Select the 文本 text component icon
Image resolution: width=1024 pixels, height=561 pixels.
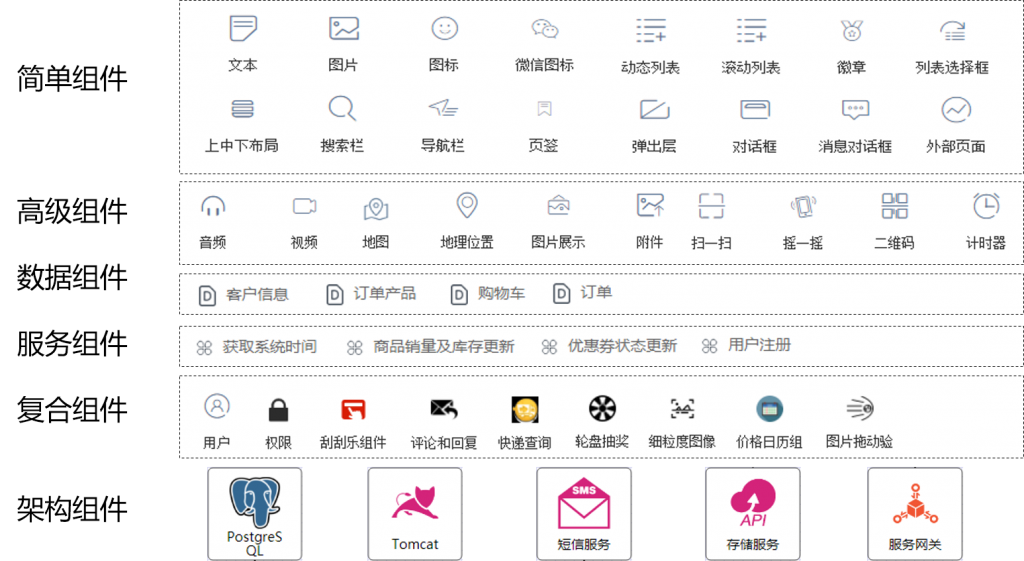click(x=243, y=29)
